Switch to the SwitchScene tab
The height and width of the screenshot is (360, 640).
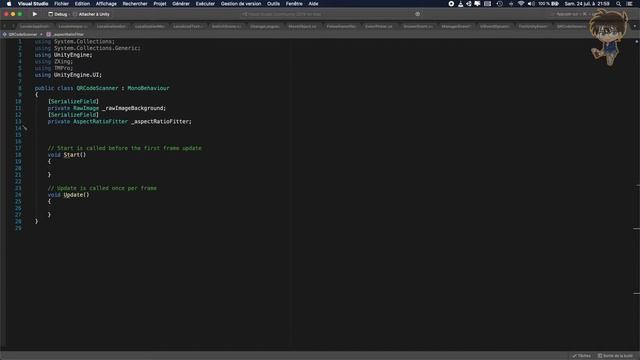226,26
